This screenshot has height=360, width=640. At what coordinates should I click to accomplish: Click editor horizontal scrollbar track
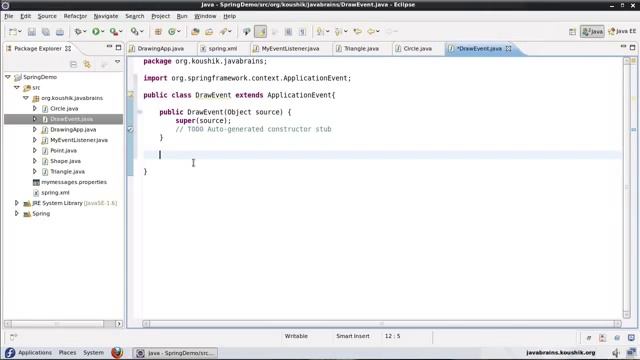coord(382,324)
